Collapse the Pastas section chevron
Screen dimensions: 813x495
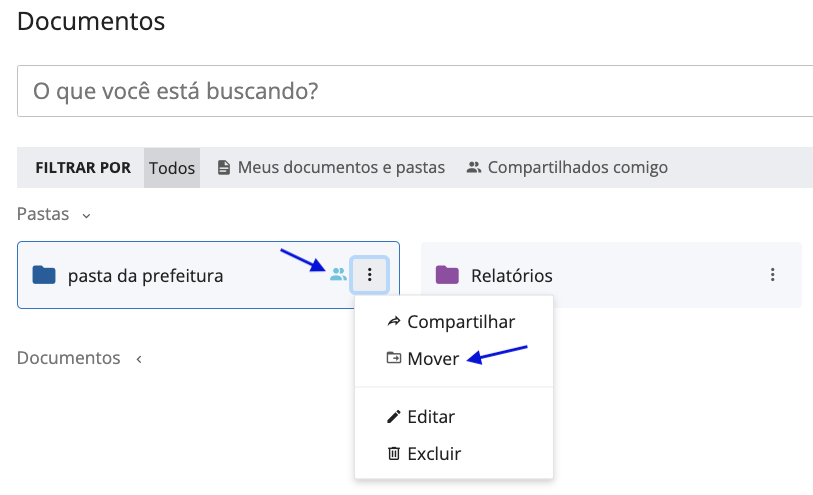(x=87, y=215)
